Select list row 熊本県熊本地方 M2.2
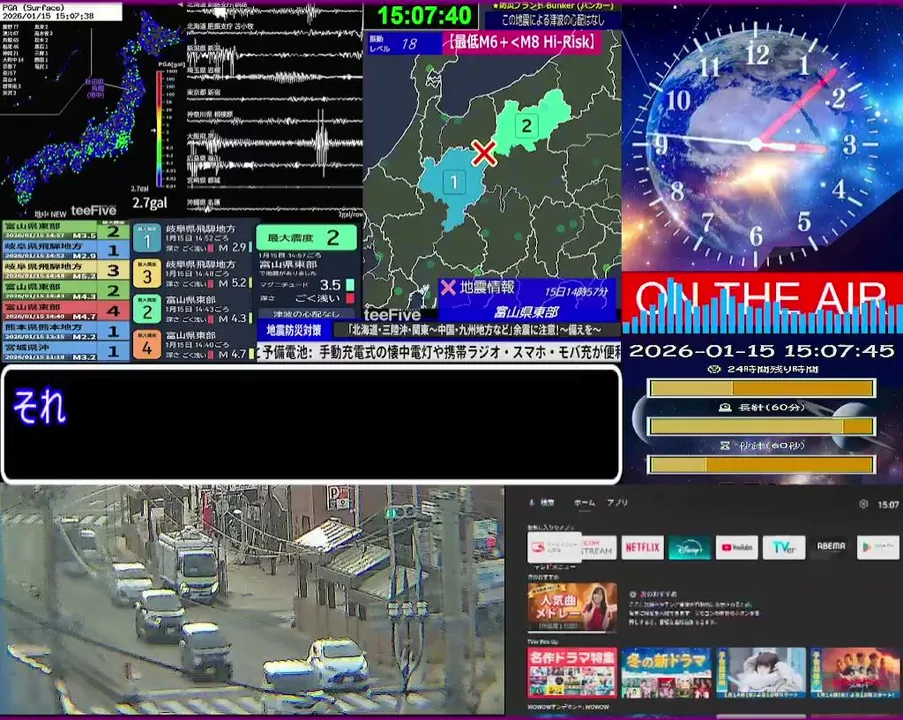Viewport: 903px width, 720px height. pos(65,331)
